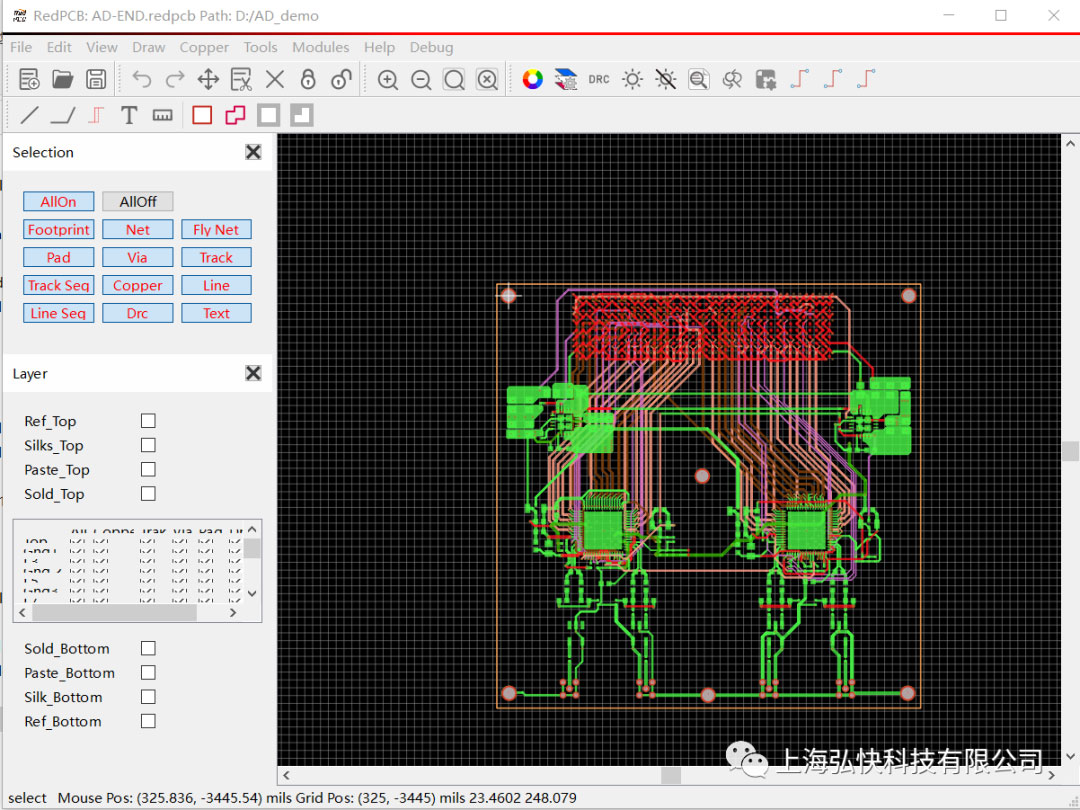Click the magnifier with X icon

[487, 80]
